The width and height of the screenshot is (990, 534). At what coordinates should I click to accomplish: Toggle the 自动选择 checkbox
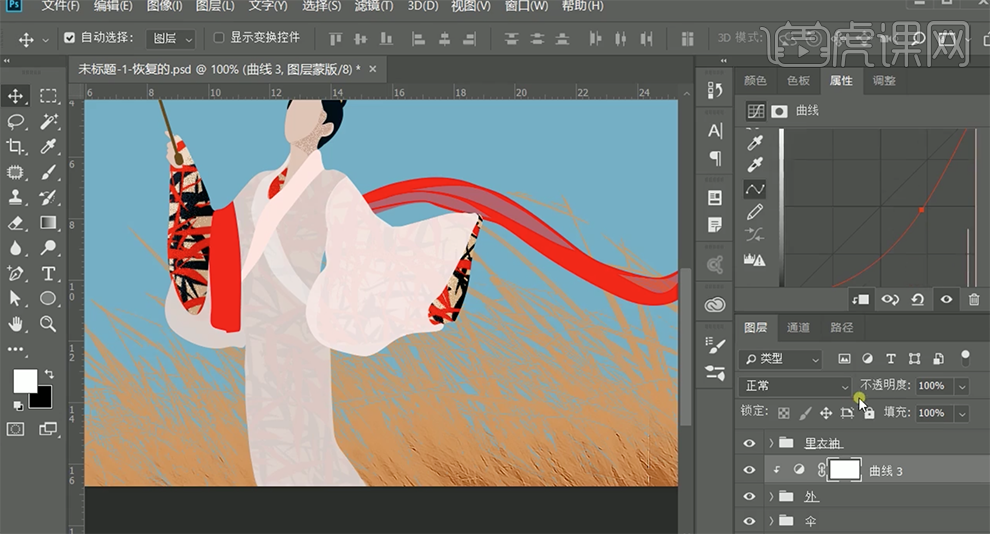tap(69, 38)
